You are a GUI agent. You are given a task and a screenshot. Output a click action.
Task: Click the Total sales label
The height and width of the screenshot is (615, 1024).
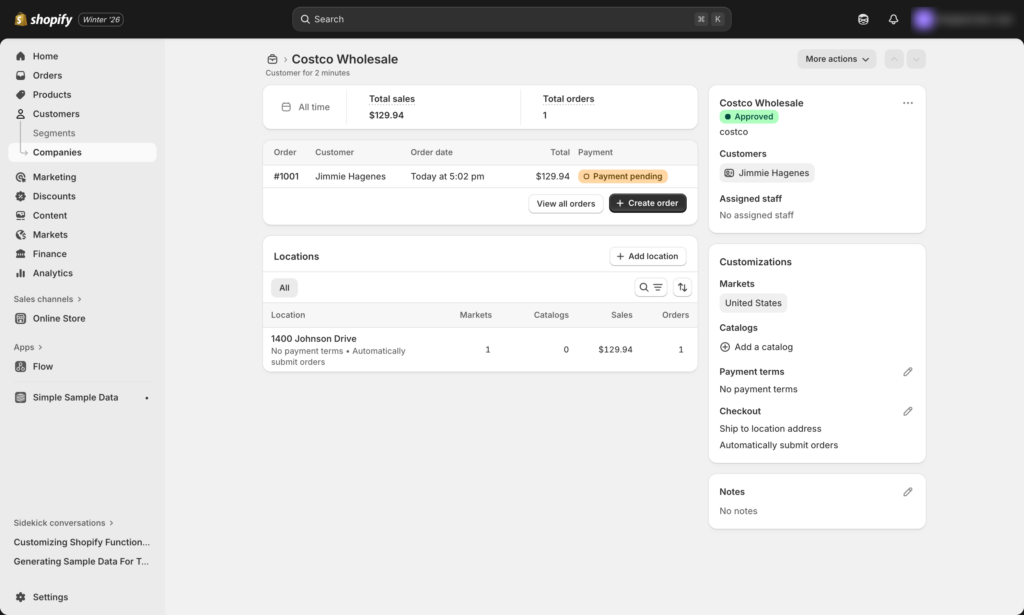coord(391,99)
